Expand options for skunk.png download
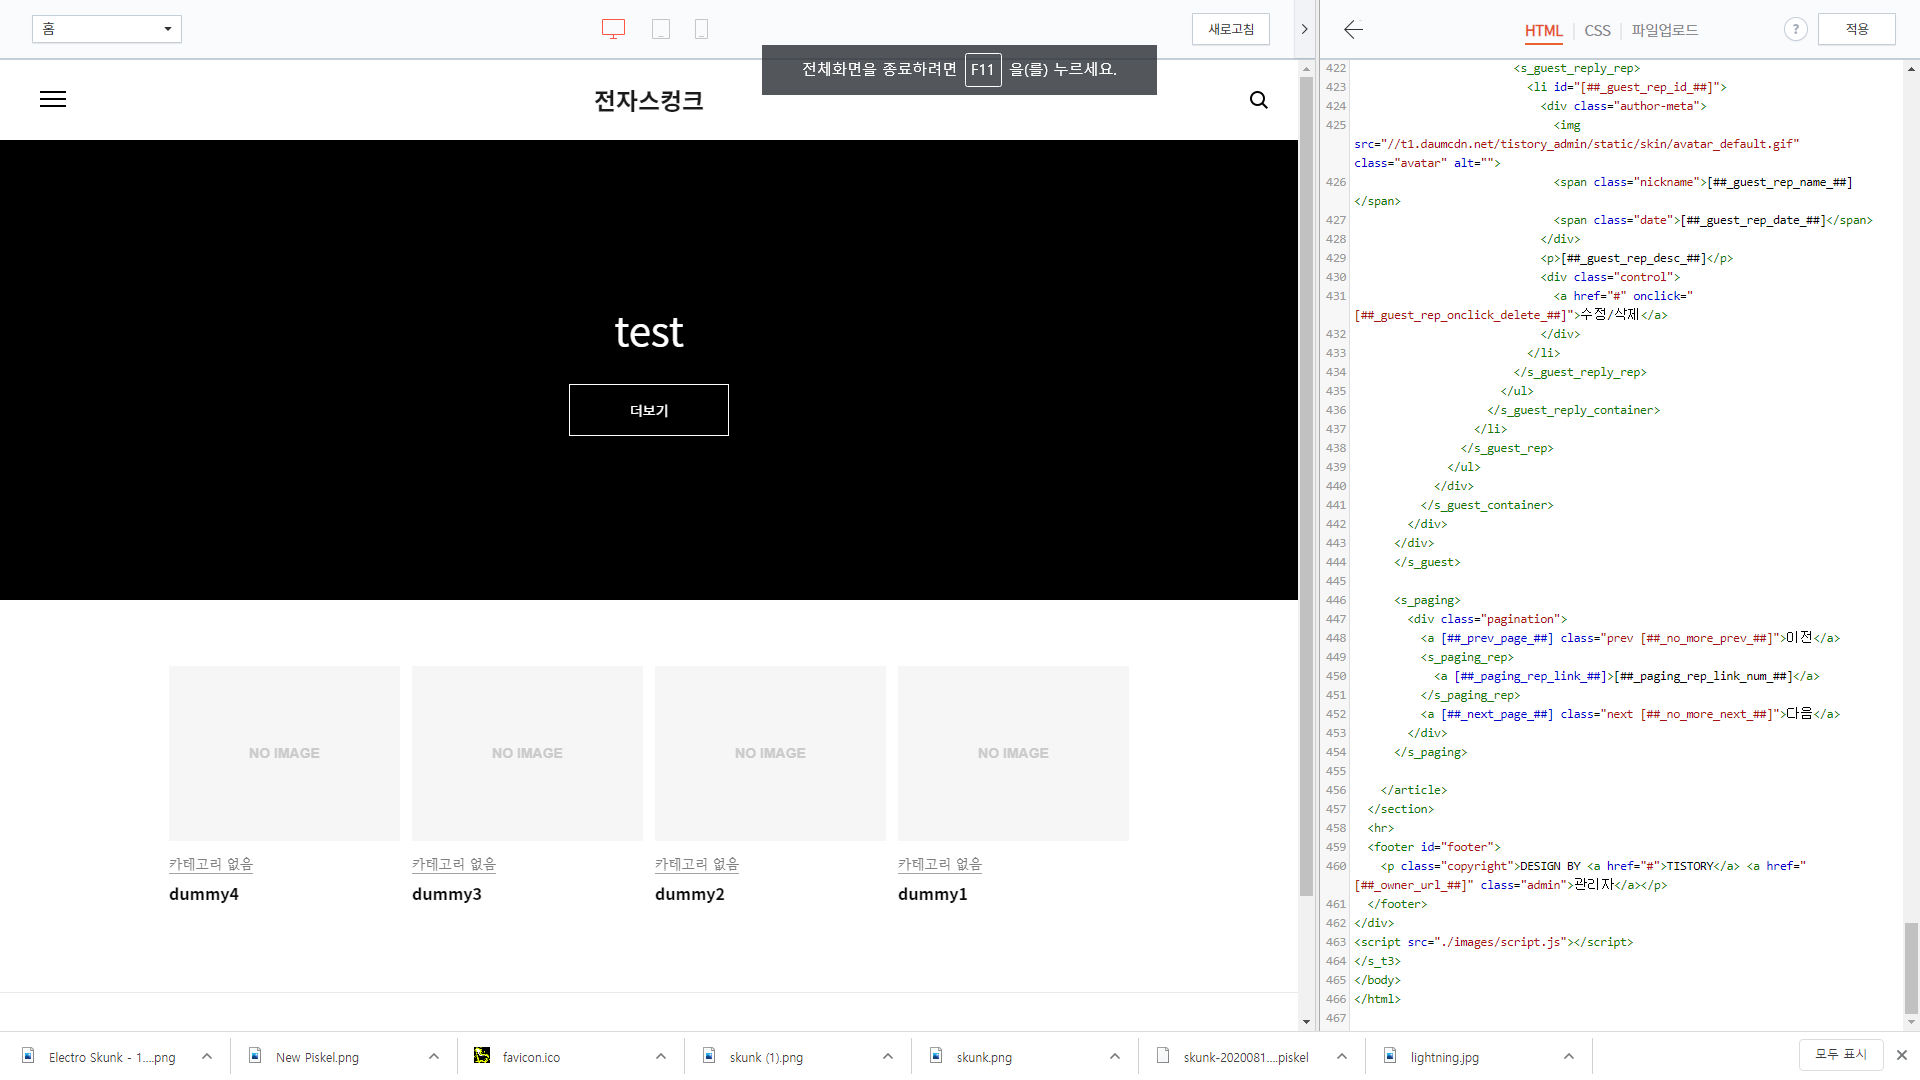 pos(1115,1056)
